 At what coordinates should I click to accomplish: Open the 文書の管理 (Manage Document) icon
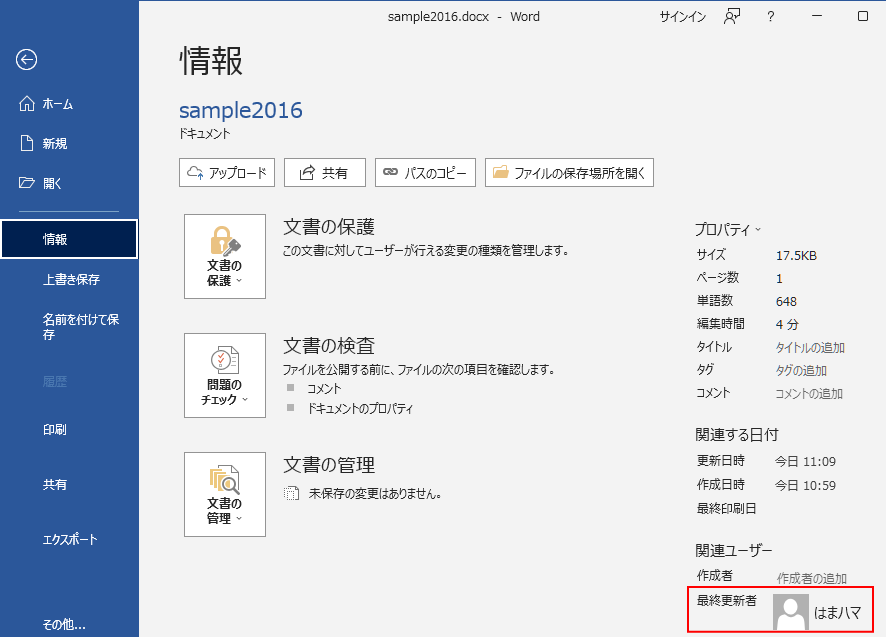(x=224, y=487)
